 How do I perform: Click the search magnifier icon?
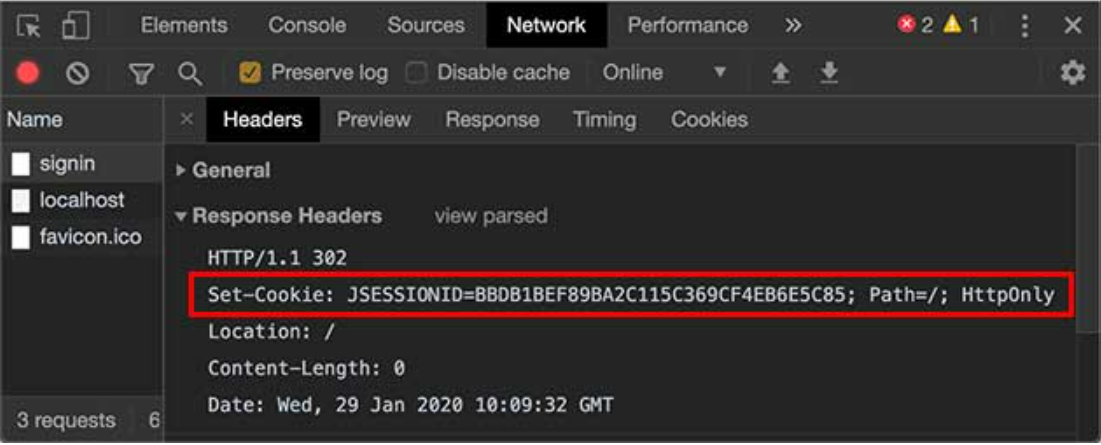tap(190, 73)
